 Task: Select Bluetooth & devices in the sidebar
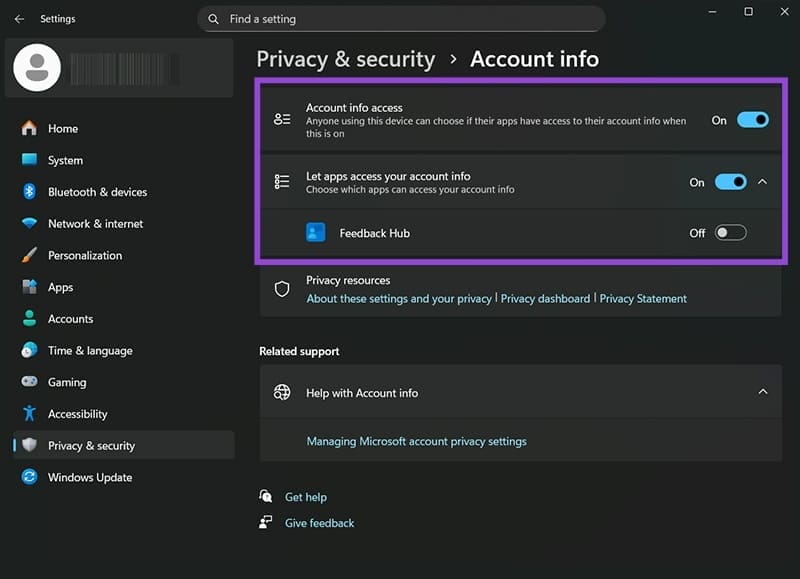tap(95, 191)
